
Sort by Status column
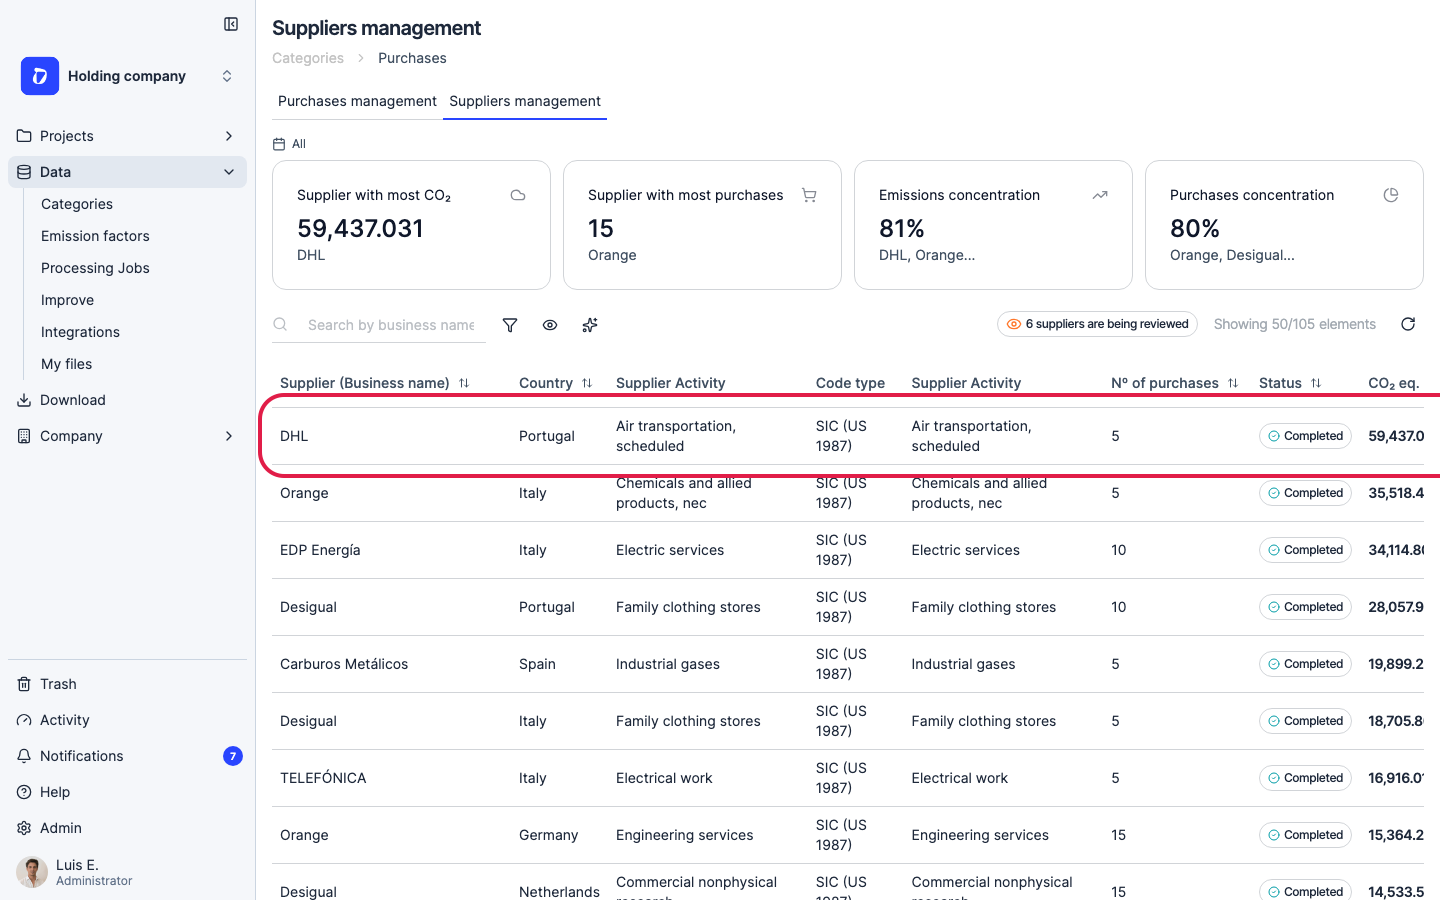point(1316,383)
